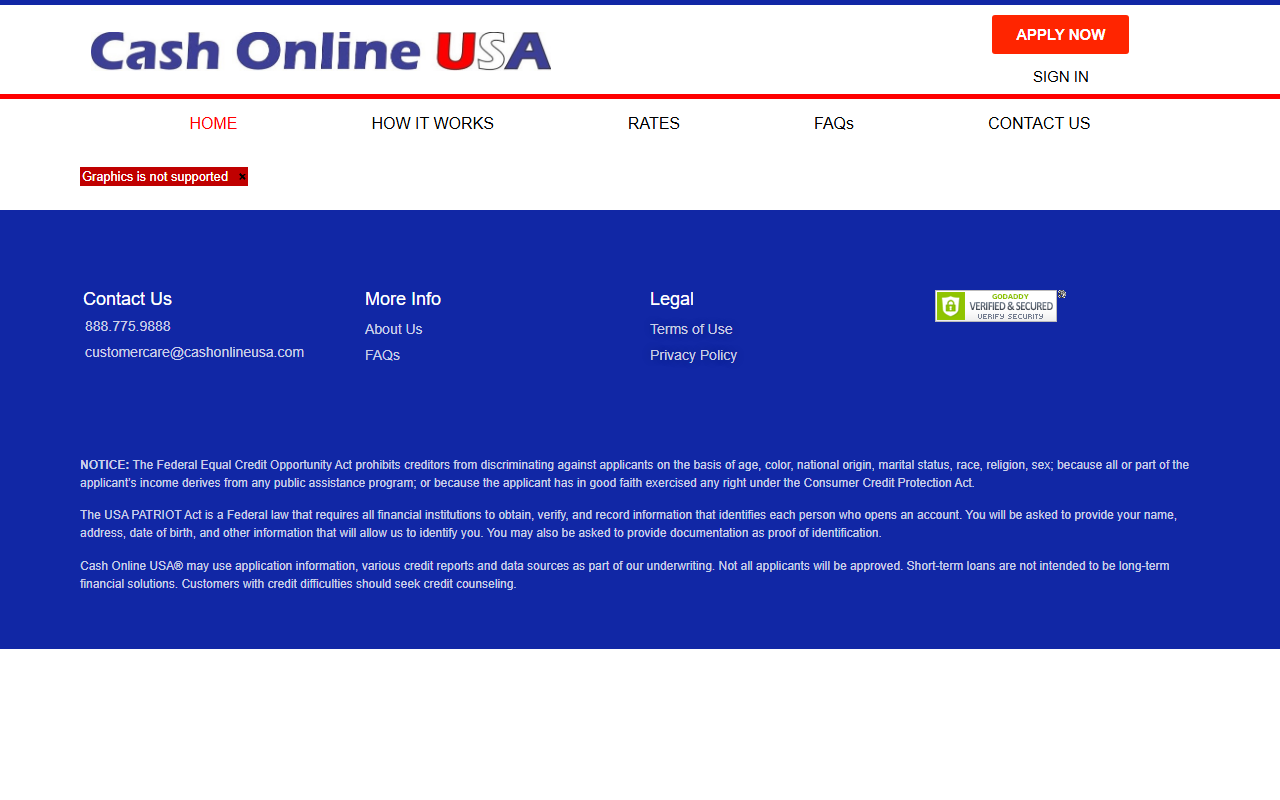Open the FAQs link under More Info

click(382, 355)
